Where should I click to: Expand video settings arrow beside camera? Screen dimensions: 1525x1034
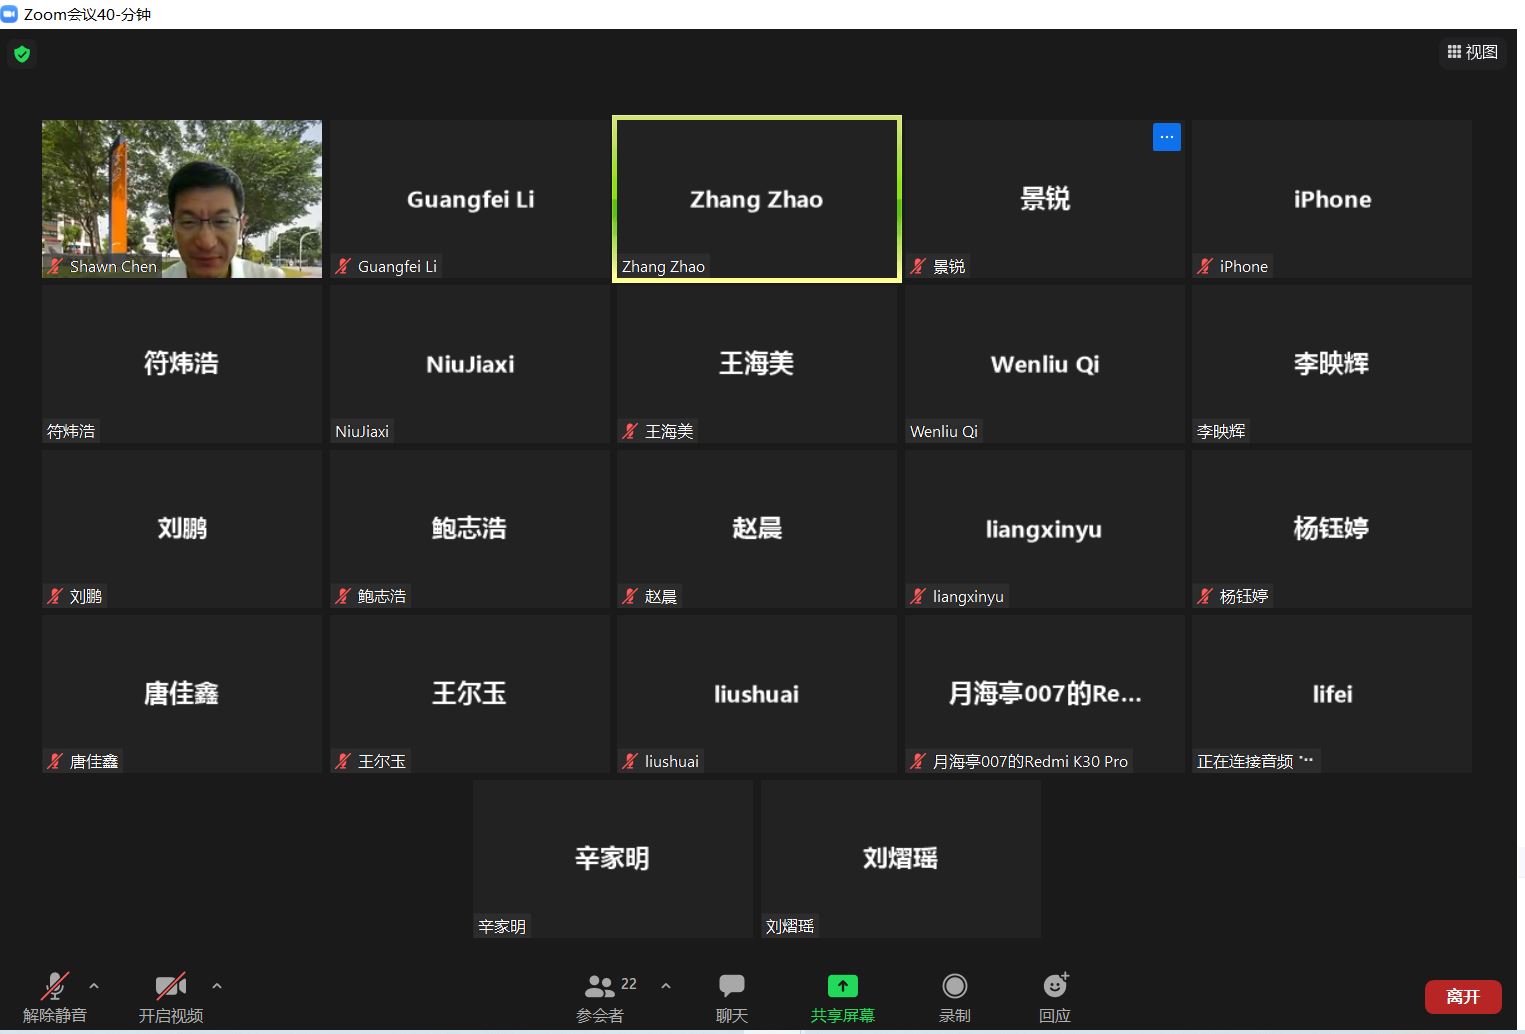[x=217, y=986]
